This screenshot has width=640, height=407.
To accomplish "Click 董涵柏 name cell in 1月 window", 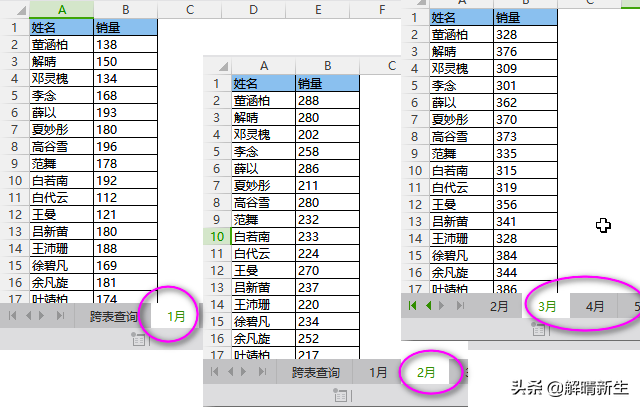I will click(x=62, y=44).
